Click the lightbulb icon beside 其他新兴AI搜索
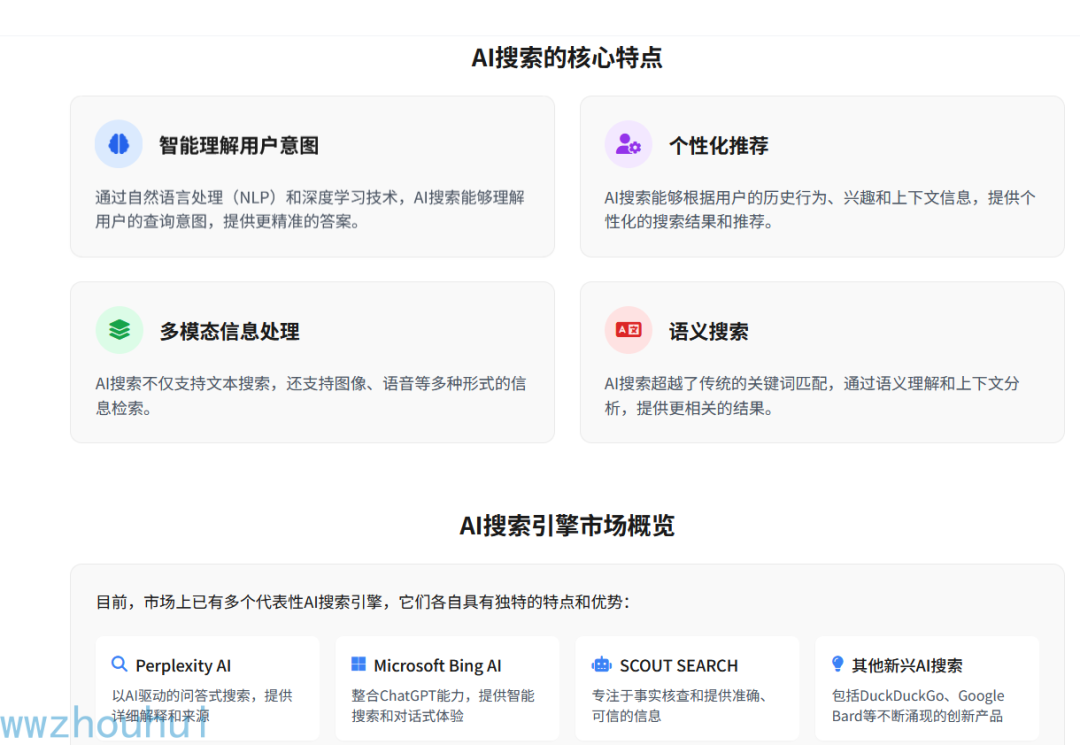This screenshot has height=745, width=1080. point(838,664)
